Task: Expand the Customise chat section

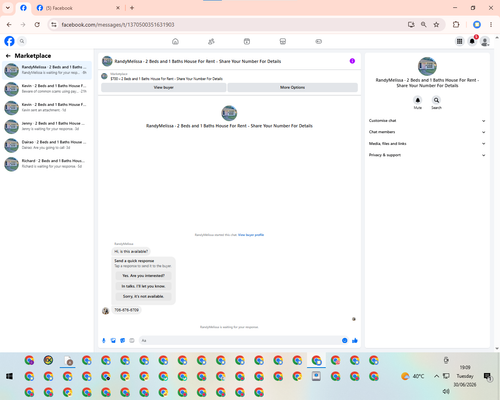Action: point(427,121)
